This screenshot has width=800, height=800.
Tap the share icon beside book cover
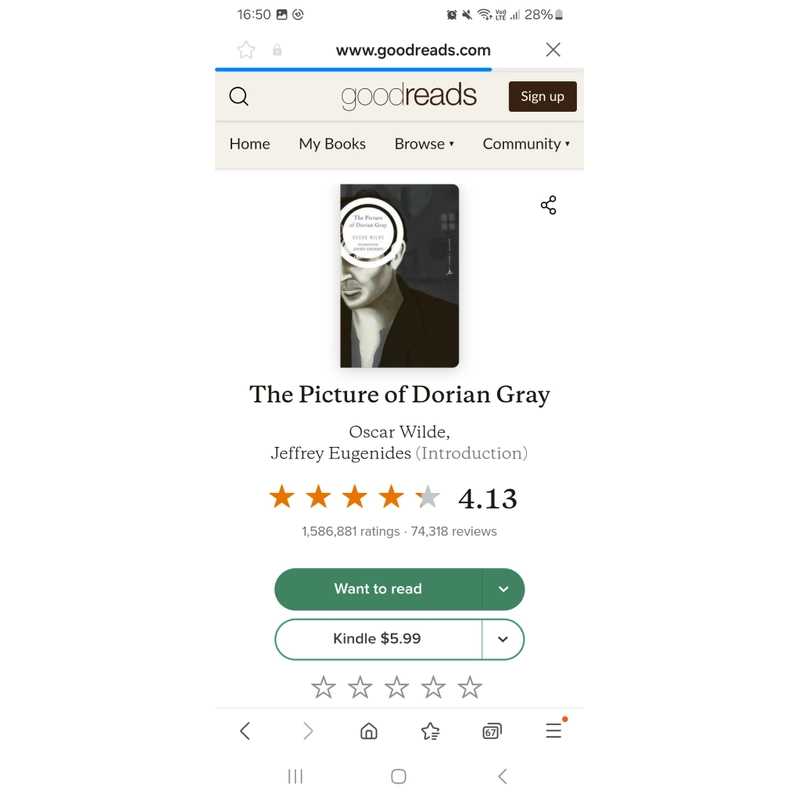coord(548,205)
